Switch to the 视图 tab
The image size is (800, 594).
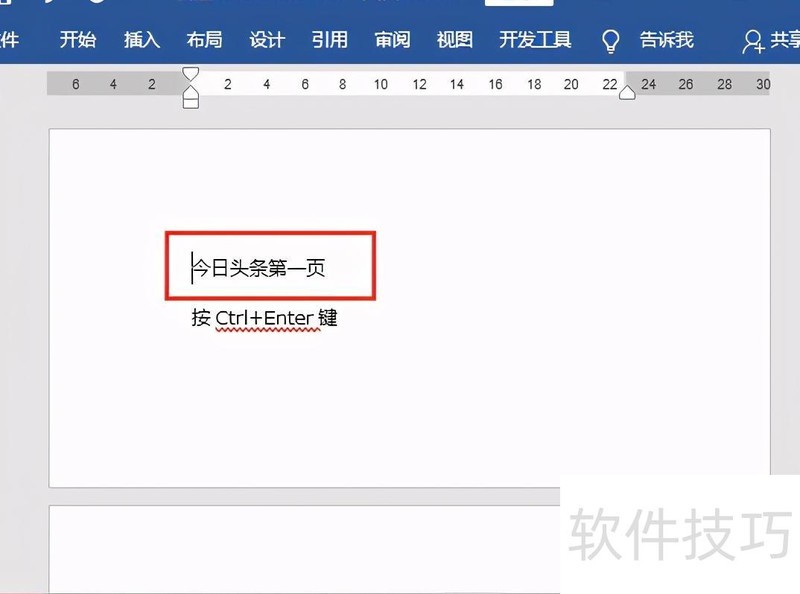point(455,40)
